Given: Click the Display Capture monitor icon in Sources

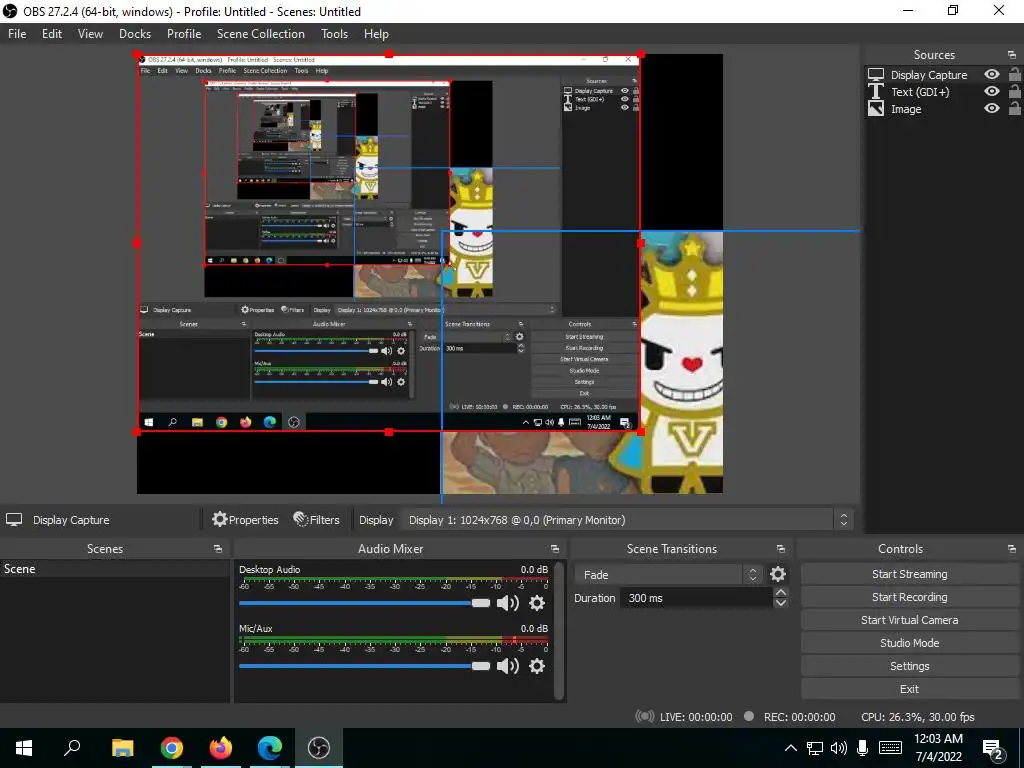Looking at the screenshot, I should (876, 74).
